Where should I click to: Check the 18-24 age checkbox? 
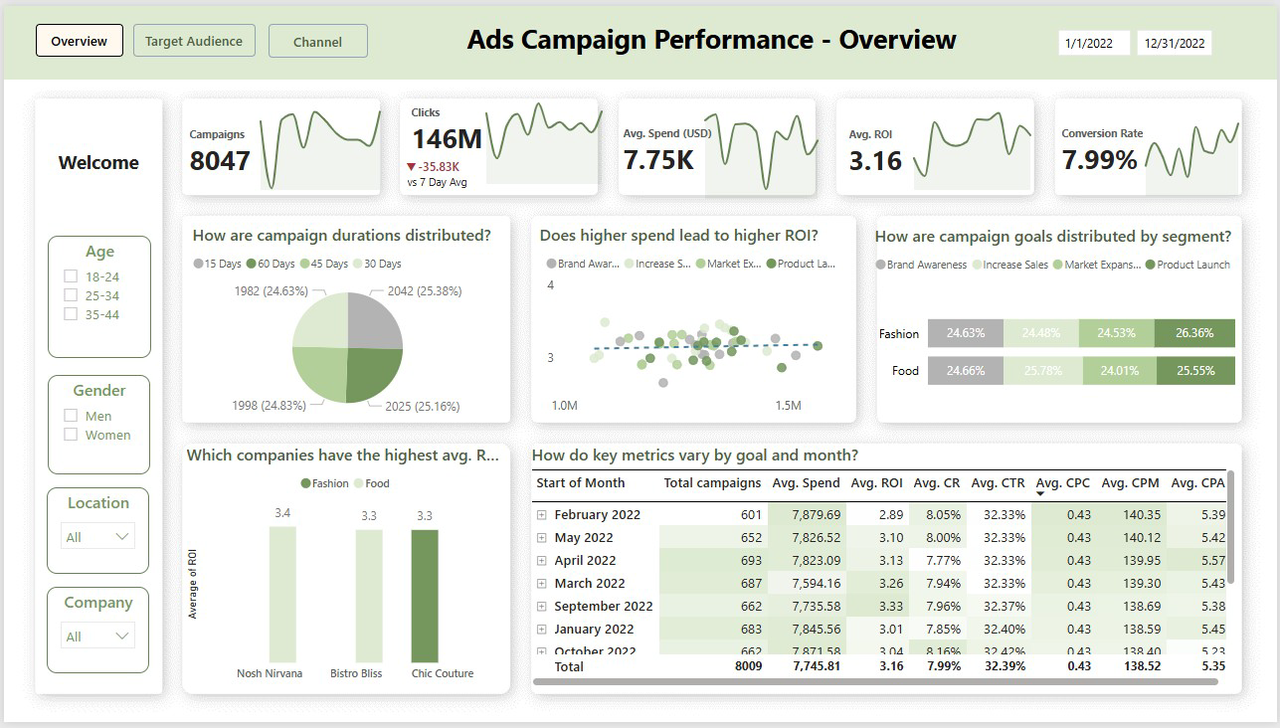(x=71, y=277)
